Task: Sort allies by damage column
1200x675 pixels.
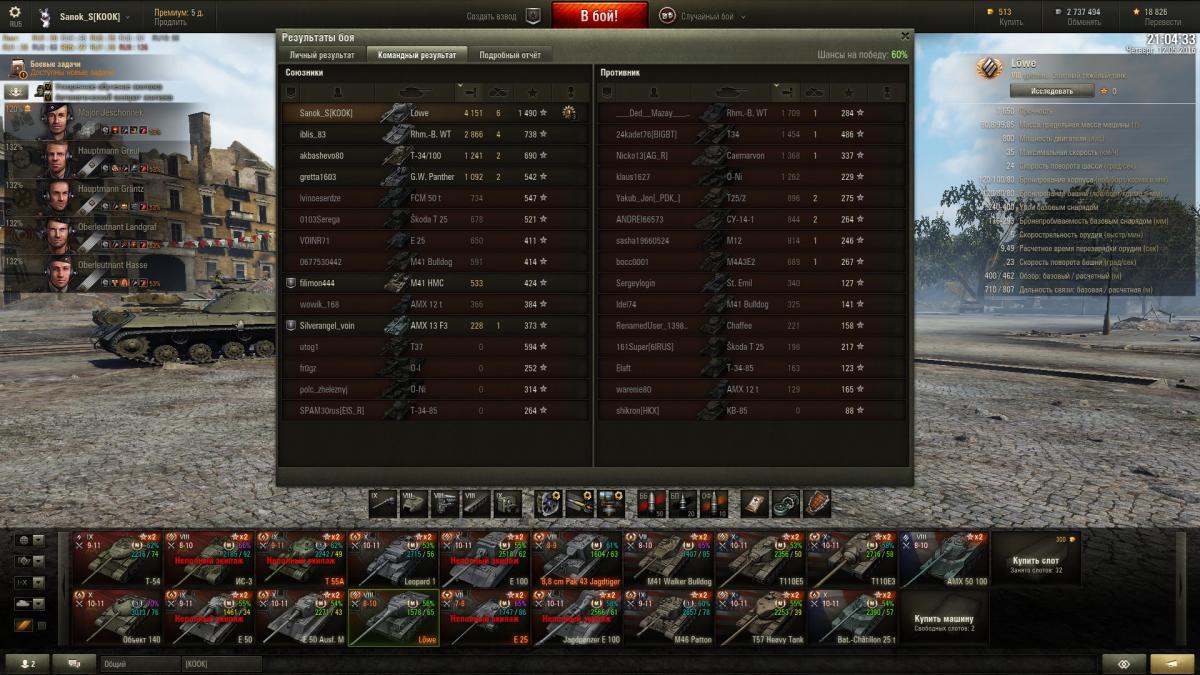Action: pos(470,92)
